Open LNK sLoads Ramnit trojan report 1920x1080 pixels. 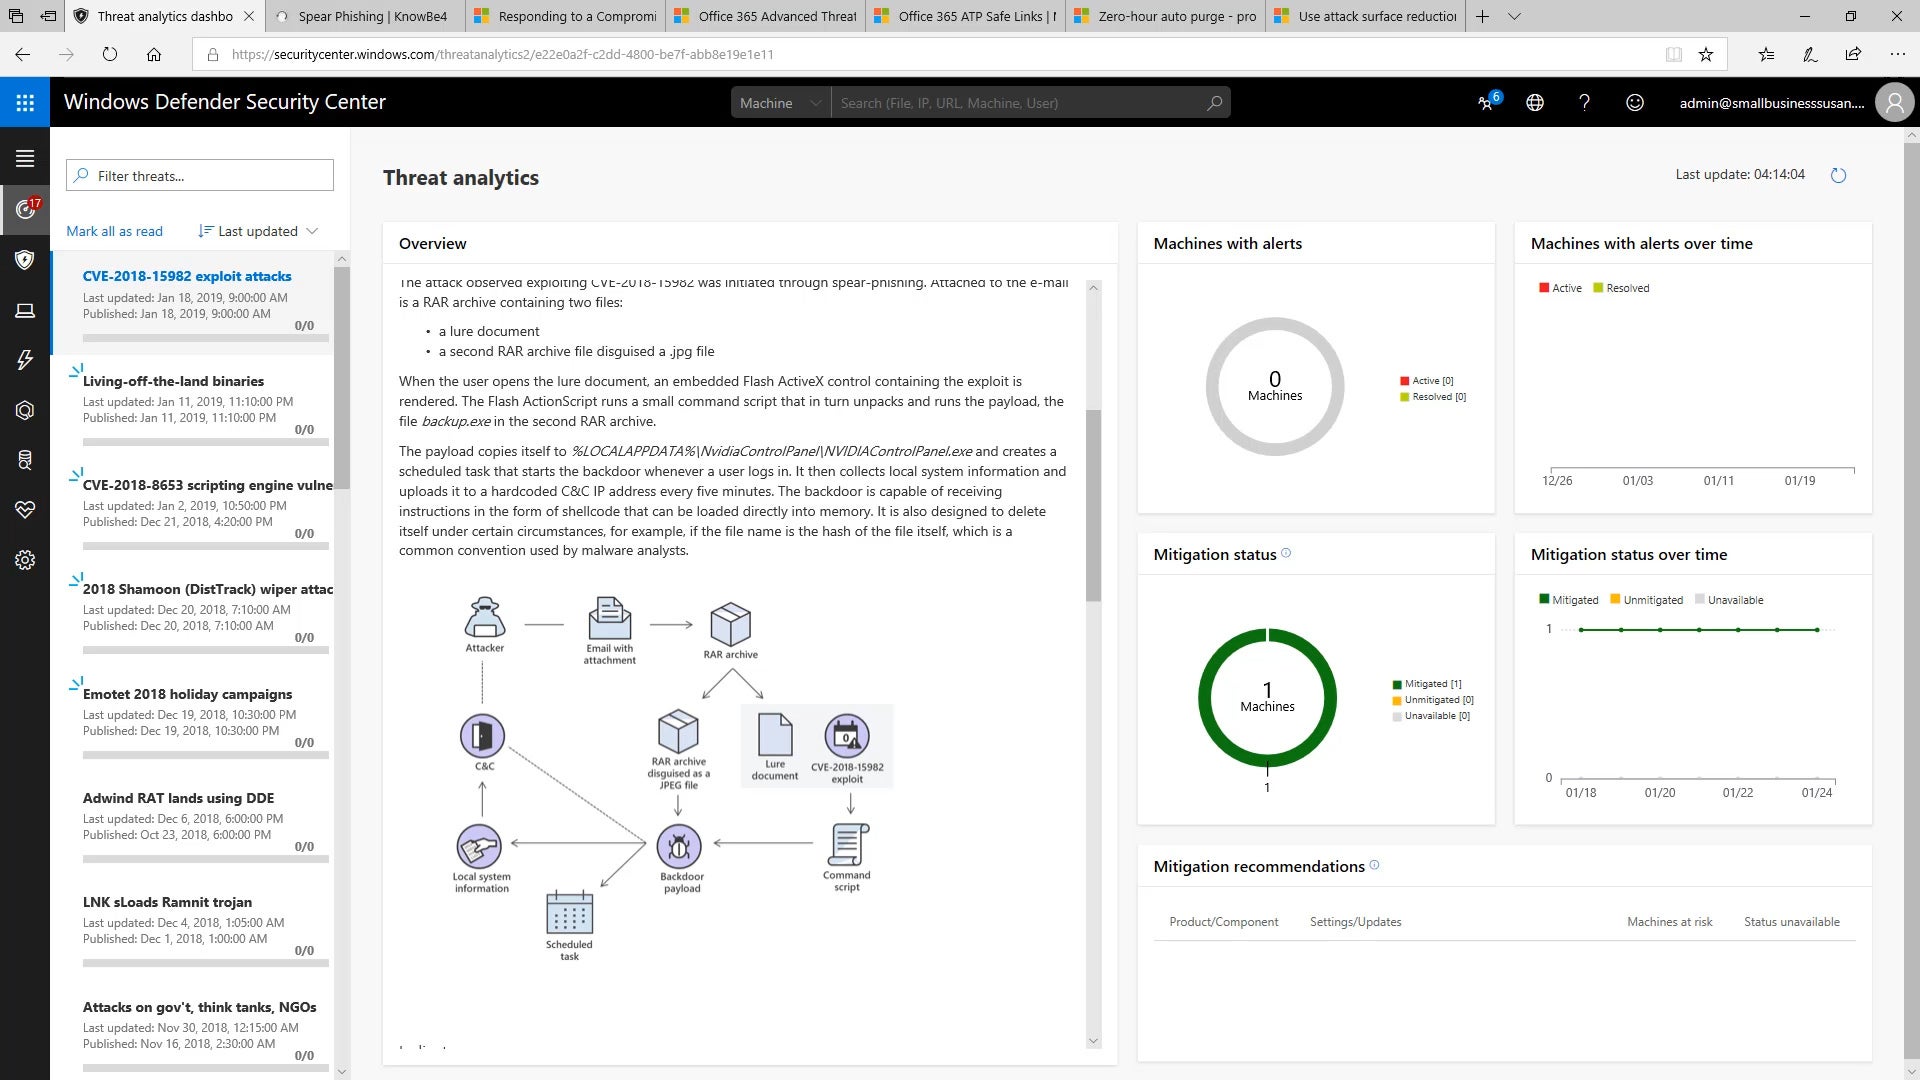click(x=192, y=928)
